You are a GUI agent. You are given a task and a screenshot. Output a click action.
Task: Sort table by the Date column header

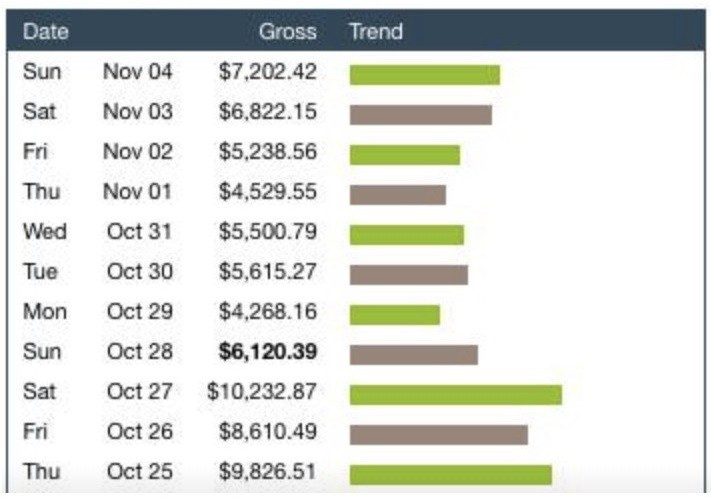[46, 31]
